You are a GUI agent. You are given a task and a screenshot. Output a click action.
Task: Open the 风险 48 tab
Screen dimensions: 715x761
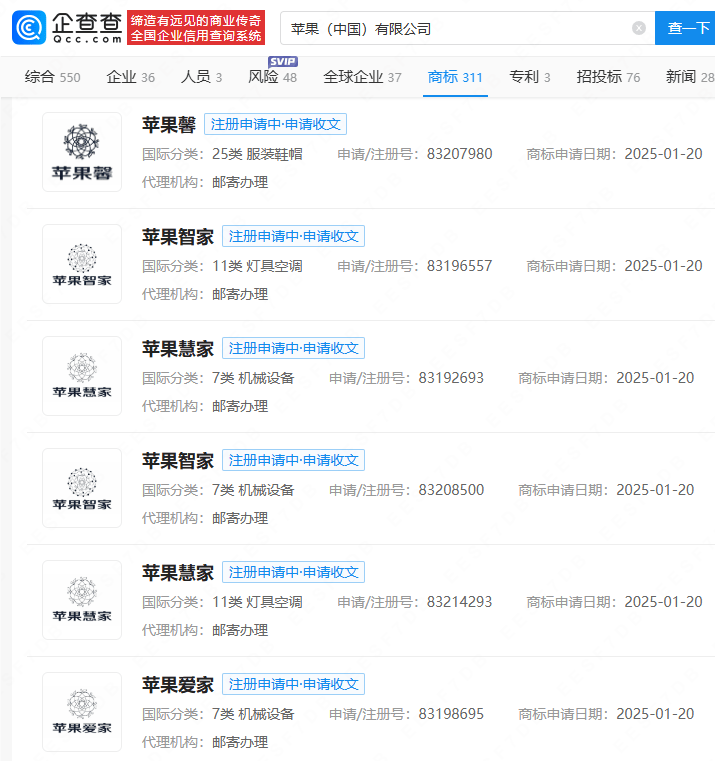[x=272, y=77]
